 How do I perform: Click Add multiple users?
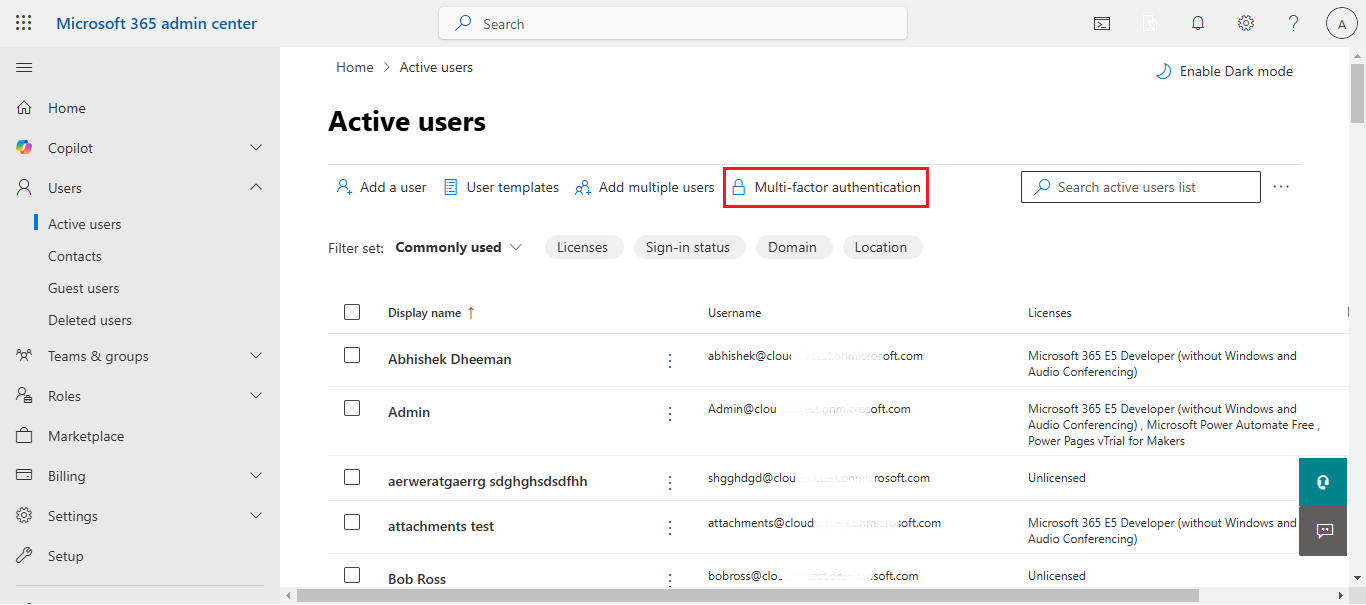tap(645, 187)
